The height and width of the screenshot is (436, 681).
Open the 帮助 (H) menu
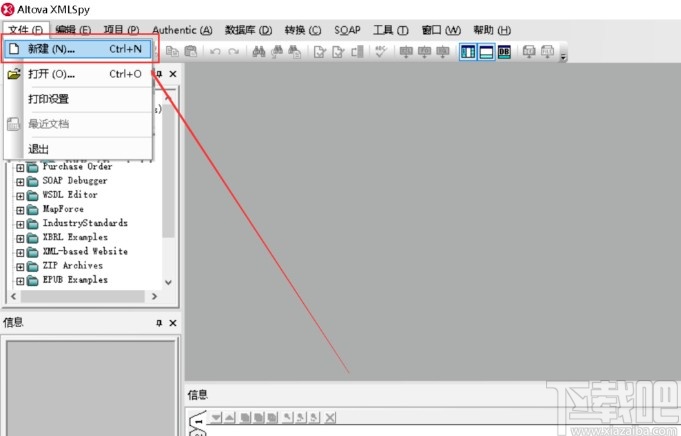[x=492, y=30]
